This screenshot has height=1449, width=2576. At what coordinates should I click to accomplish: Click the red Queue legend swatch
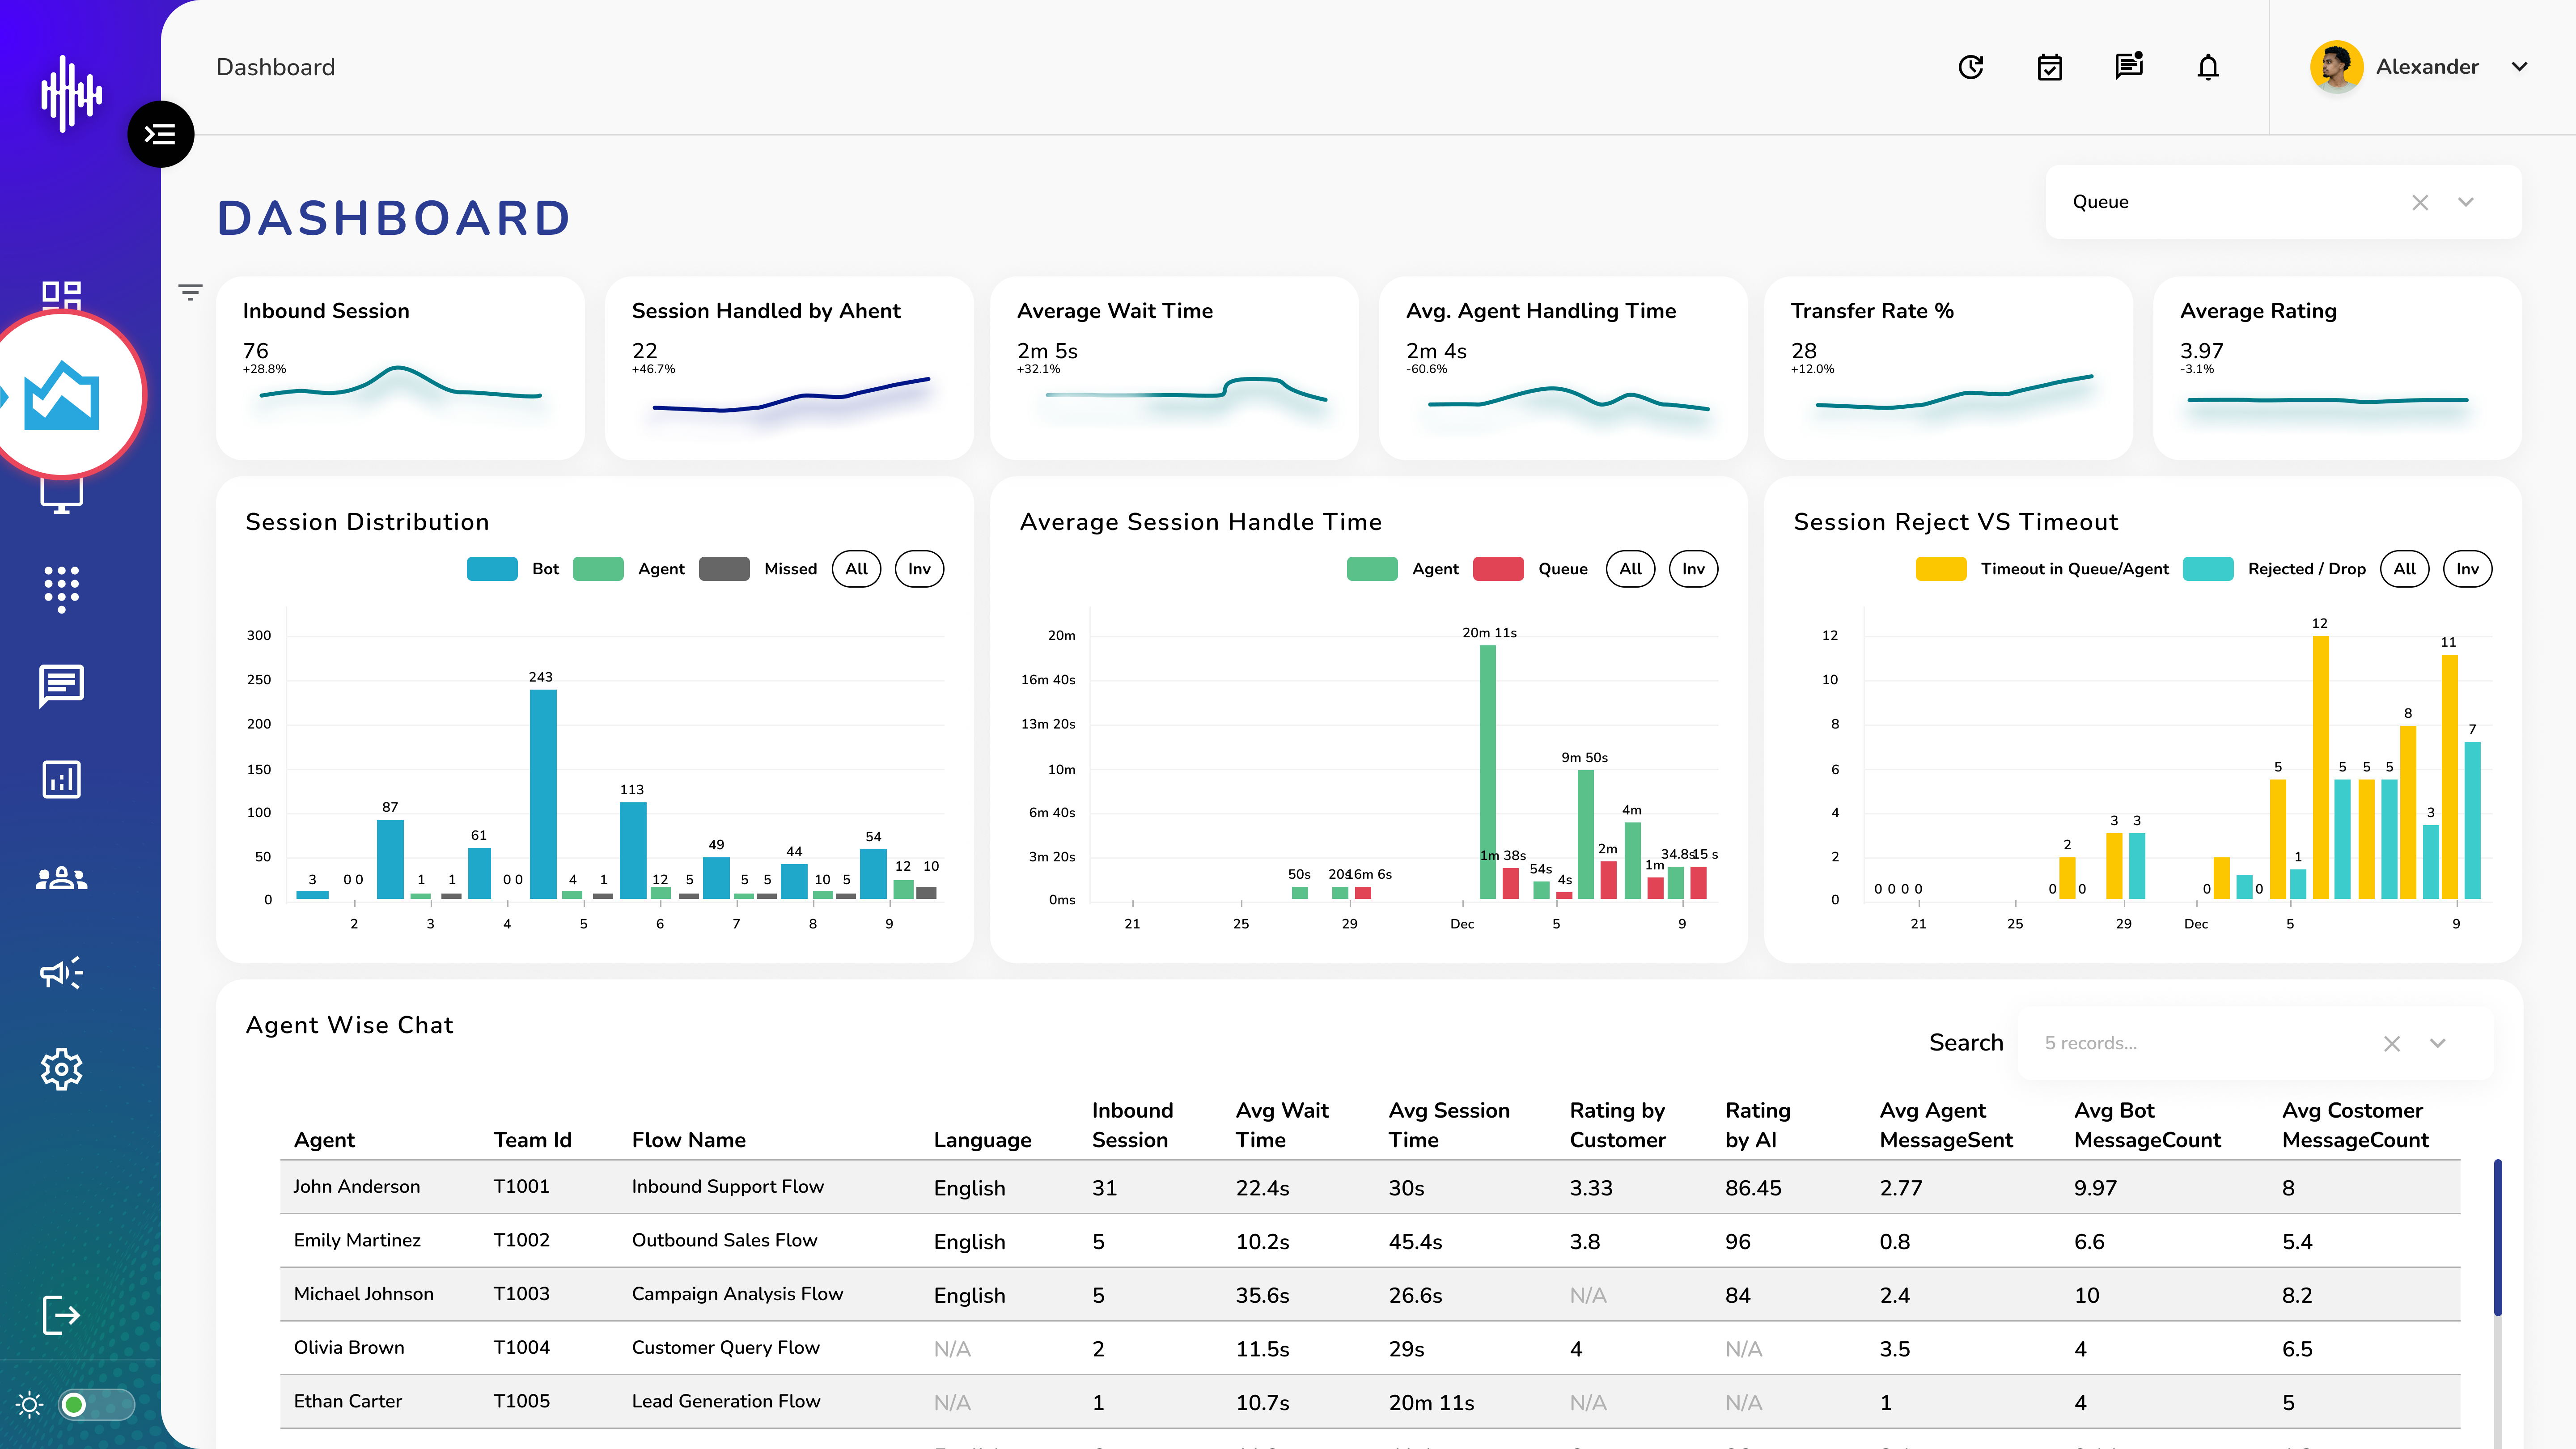coord(1498,569)
